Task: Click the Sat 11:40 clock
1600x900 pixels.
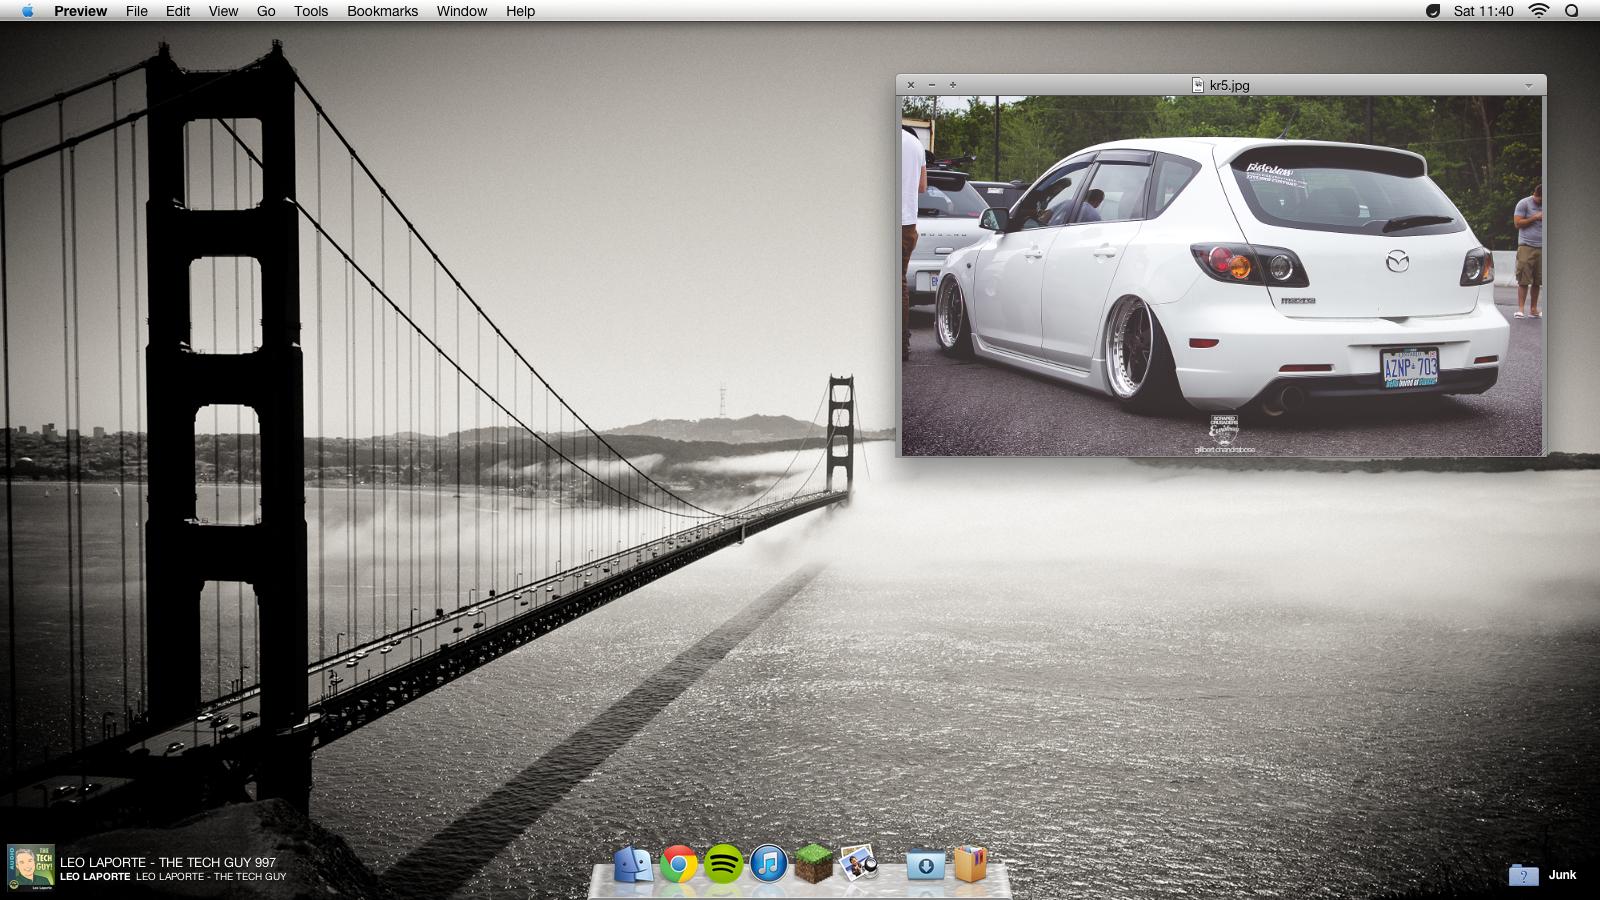Action: 1483,11
